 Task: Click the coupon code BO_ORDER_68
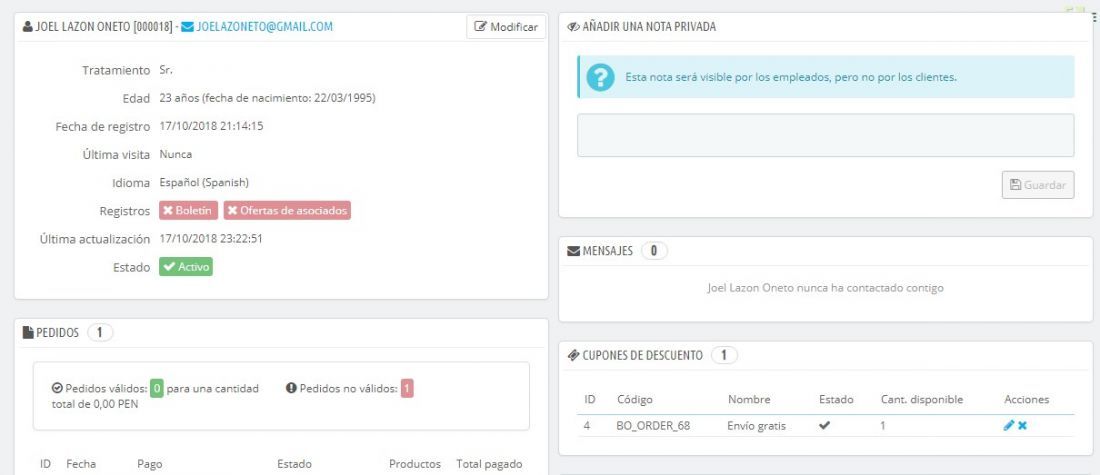[x=653, y=425]
